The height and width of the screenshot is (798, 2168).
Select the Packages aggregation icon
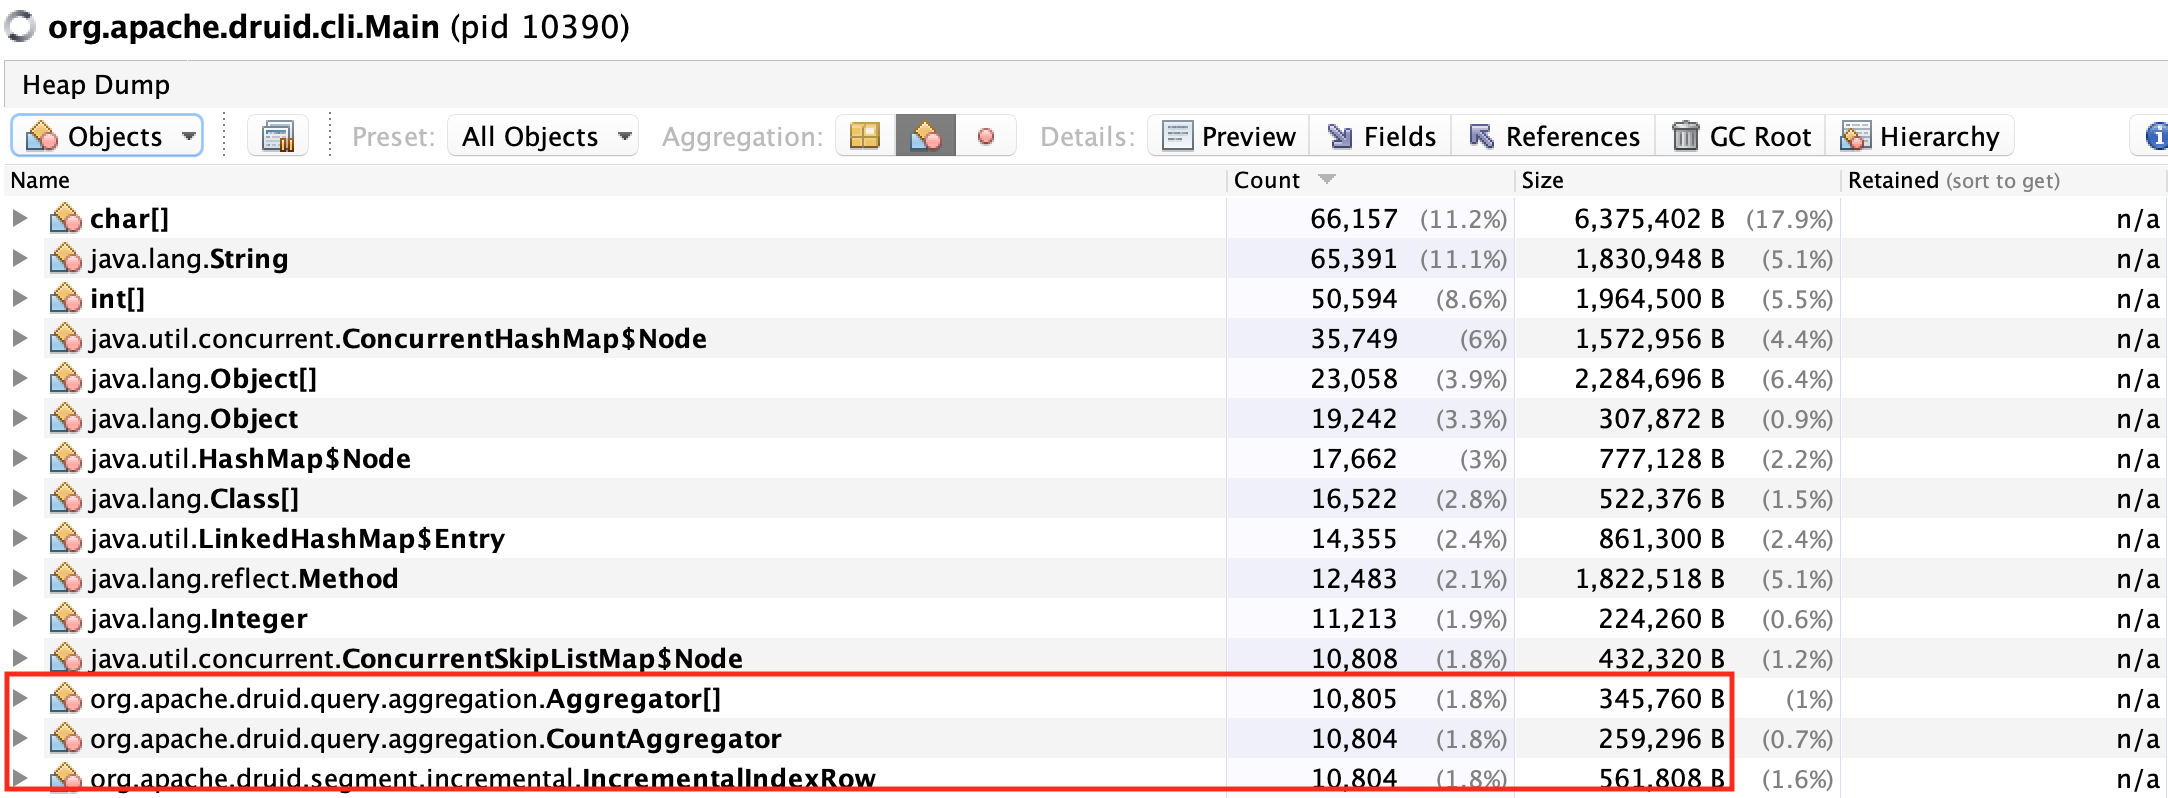pyautogui.click(x=864, y=136)
